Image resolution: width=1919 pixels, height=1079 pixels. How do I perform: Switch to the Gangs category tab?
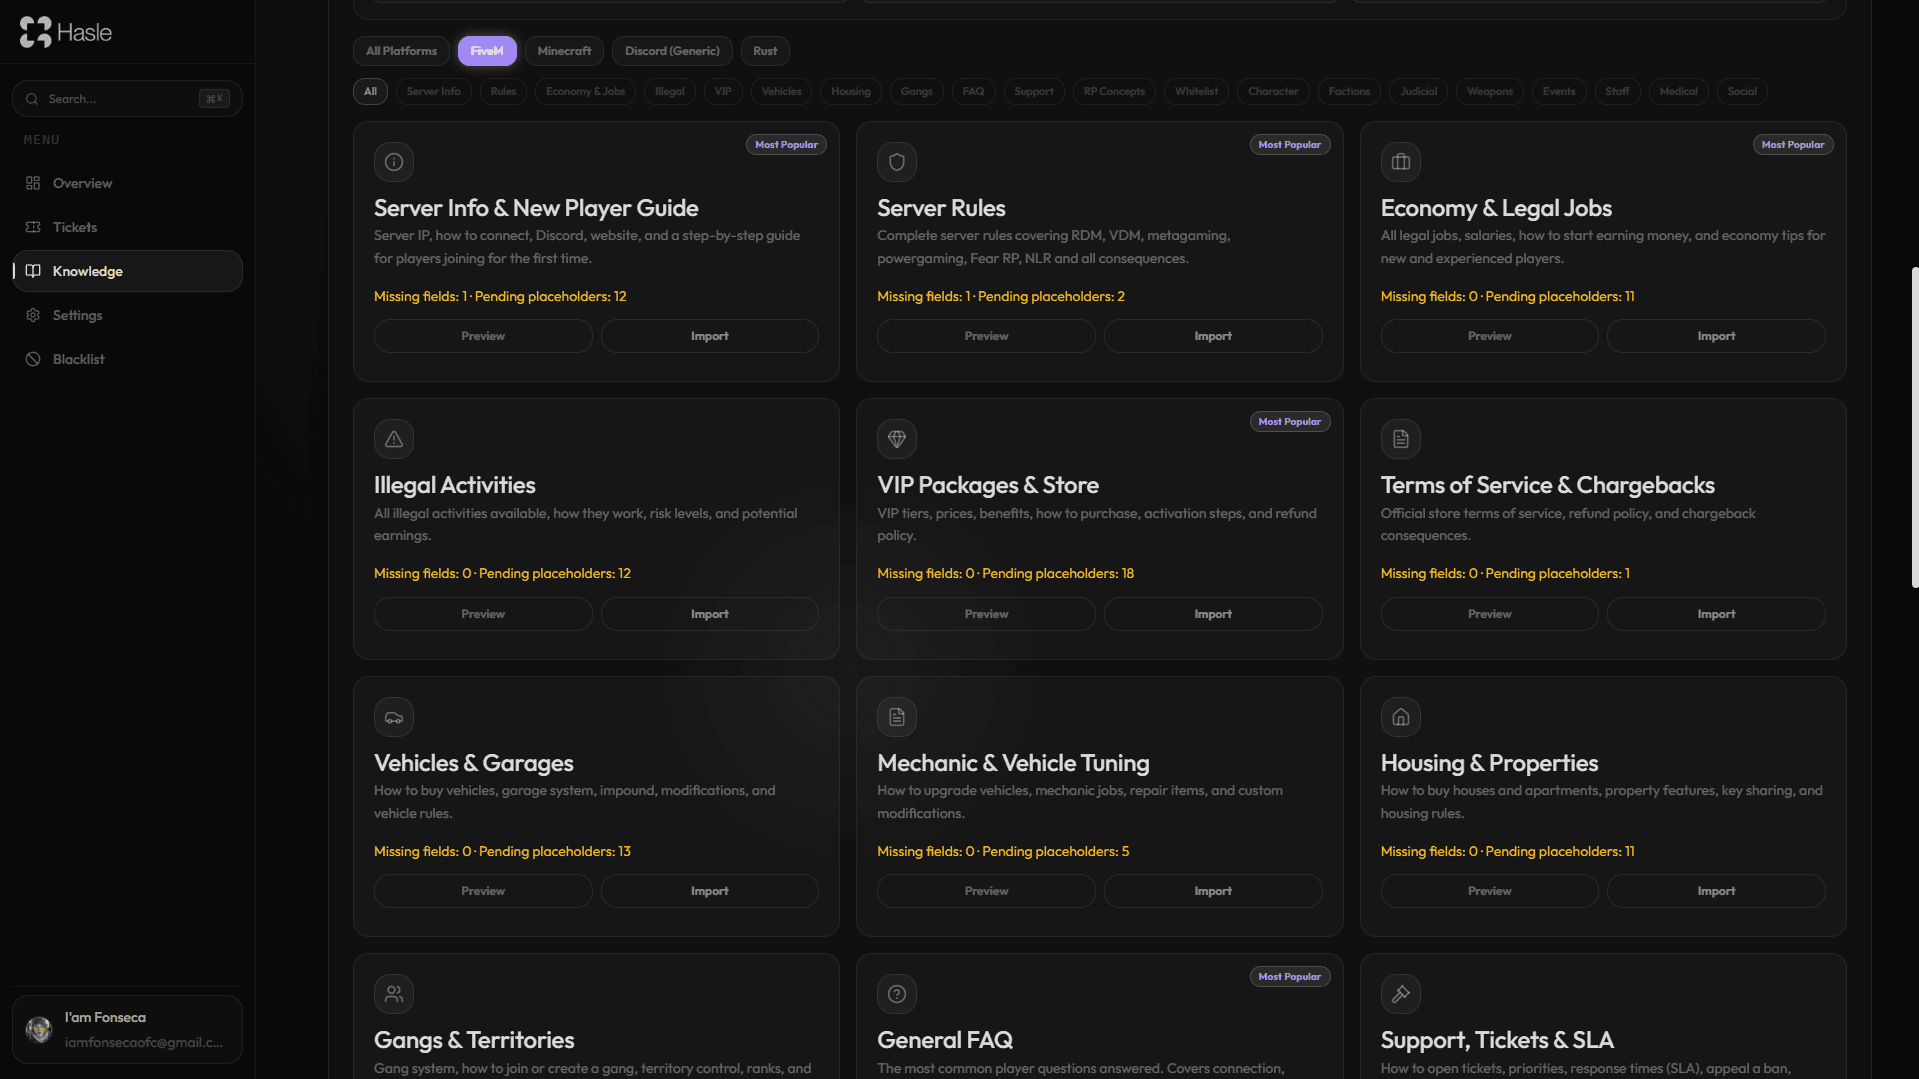click(x=915, y=91)
